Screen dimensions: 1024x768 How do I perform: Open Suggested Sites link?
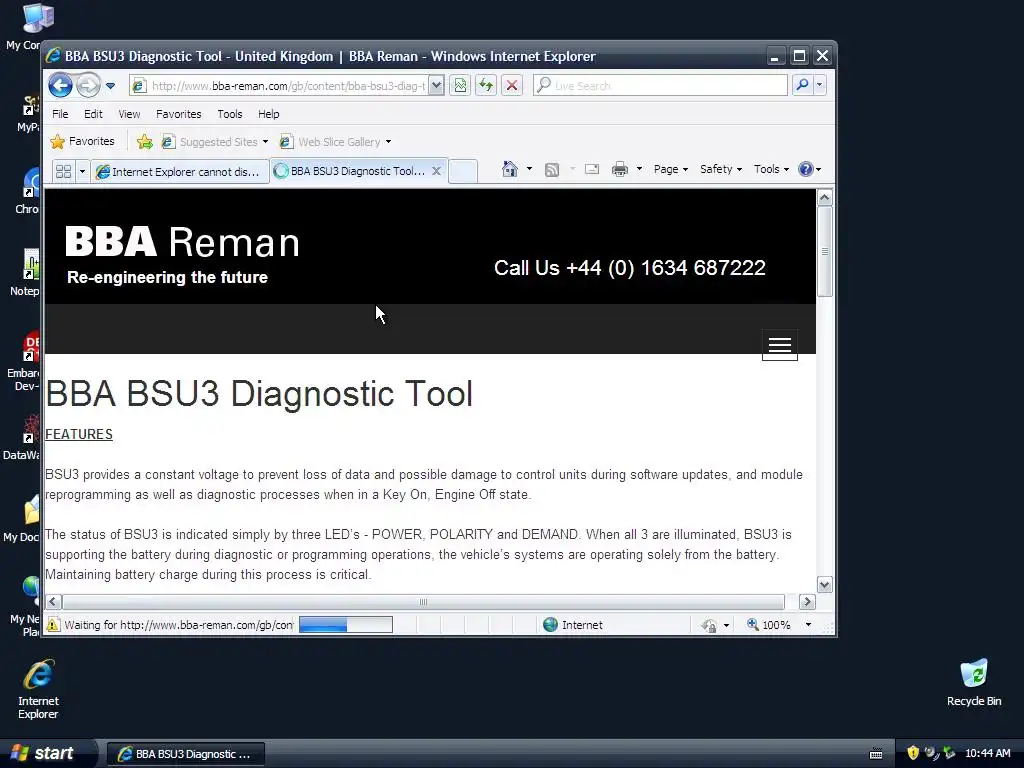click(x=214, y=142)
